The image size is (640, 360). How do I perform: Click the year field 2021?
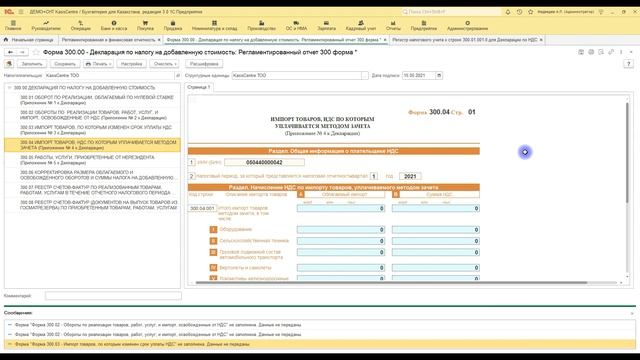pos(410,176)
